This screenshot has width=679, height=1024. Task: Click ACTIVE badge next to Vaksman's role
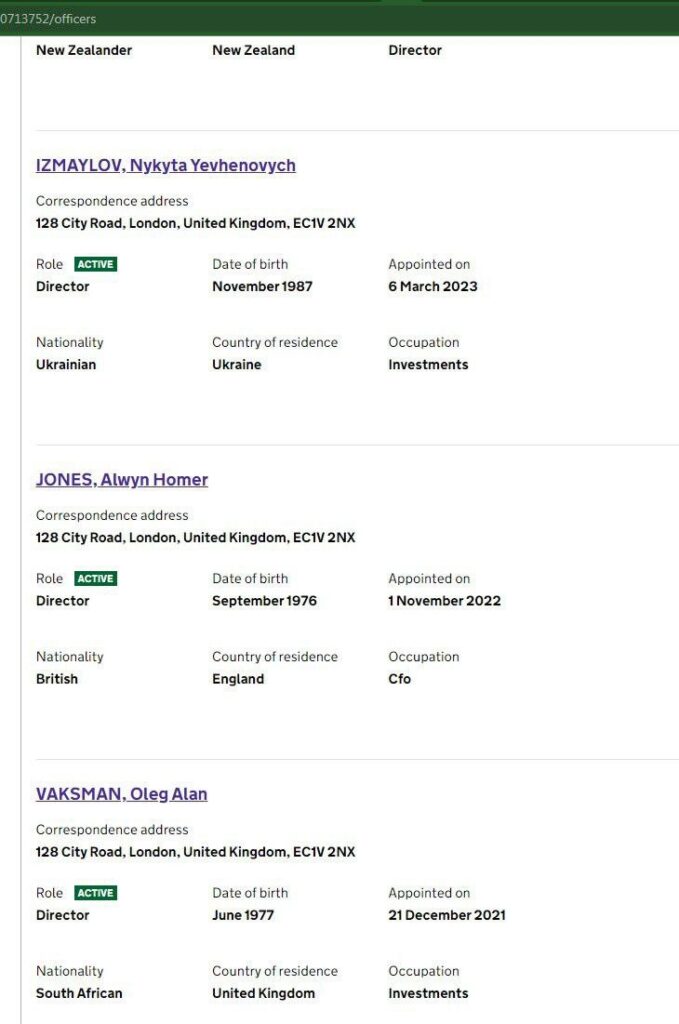click(x=95, y=892)
